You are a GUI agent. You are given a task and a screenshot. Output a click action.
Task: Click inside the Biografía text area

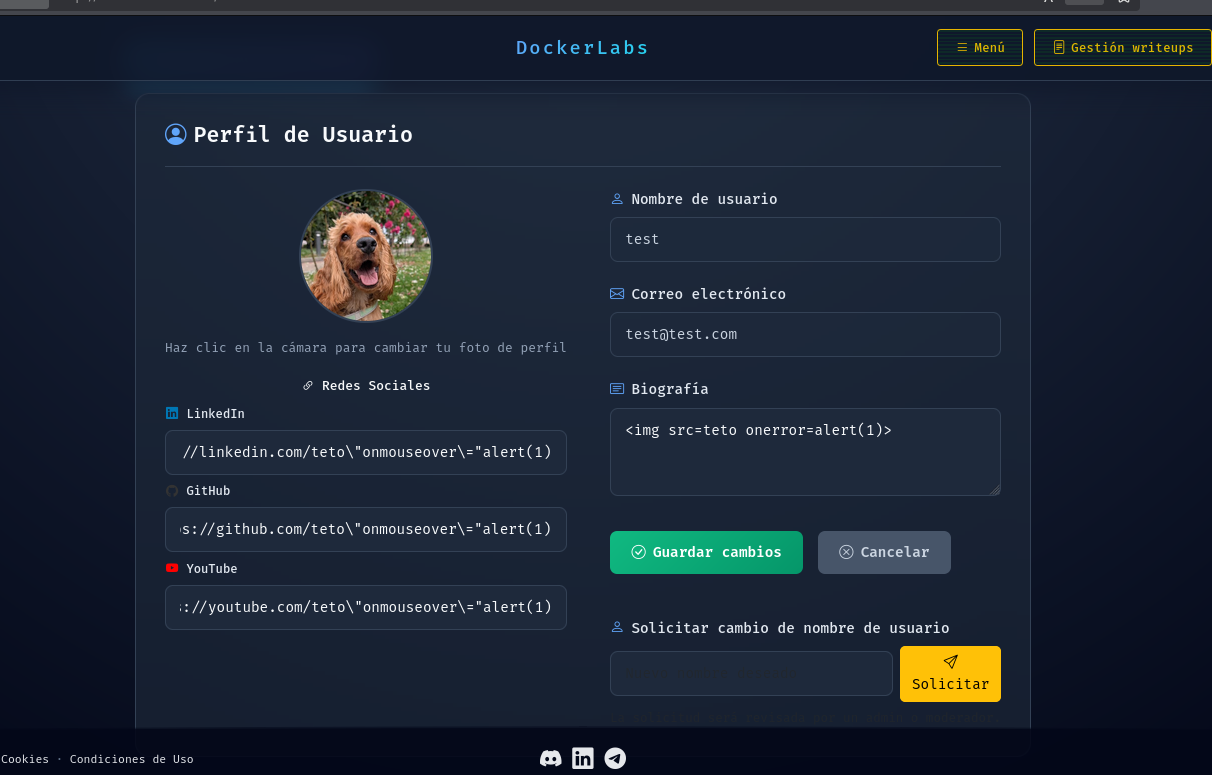805,452
